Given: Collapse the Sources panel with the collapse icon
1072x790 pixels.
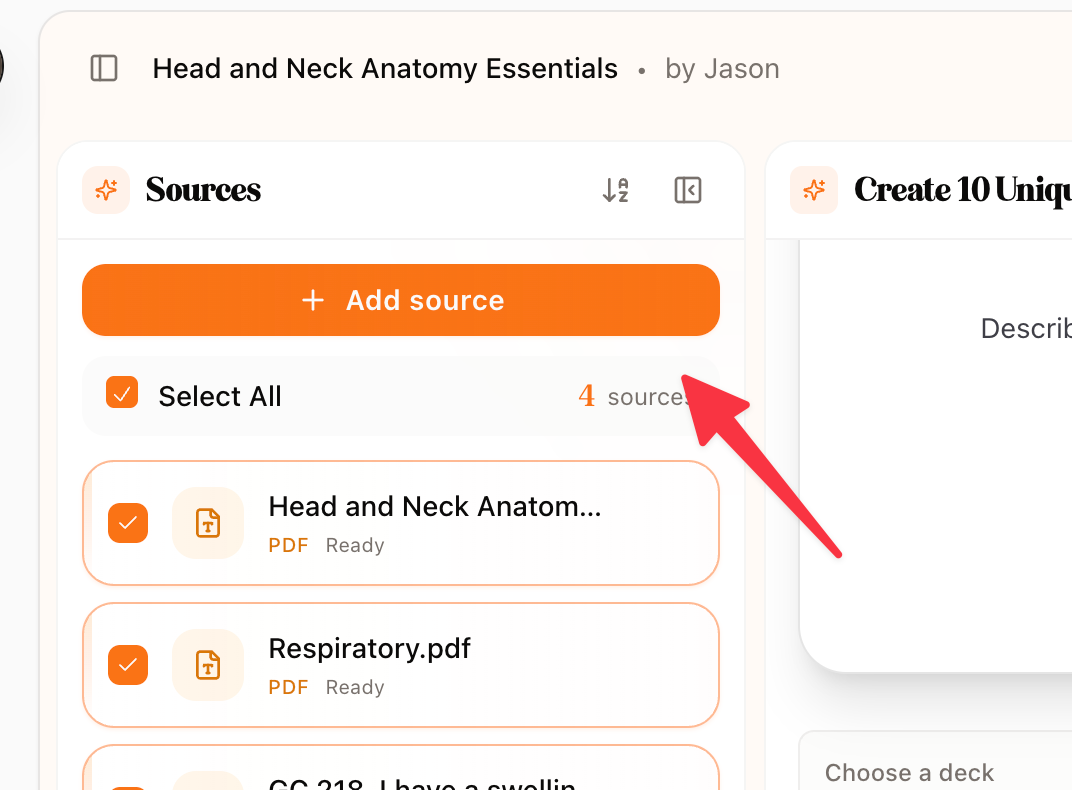Looking at the screenshot, I should (x=687, y=190).
